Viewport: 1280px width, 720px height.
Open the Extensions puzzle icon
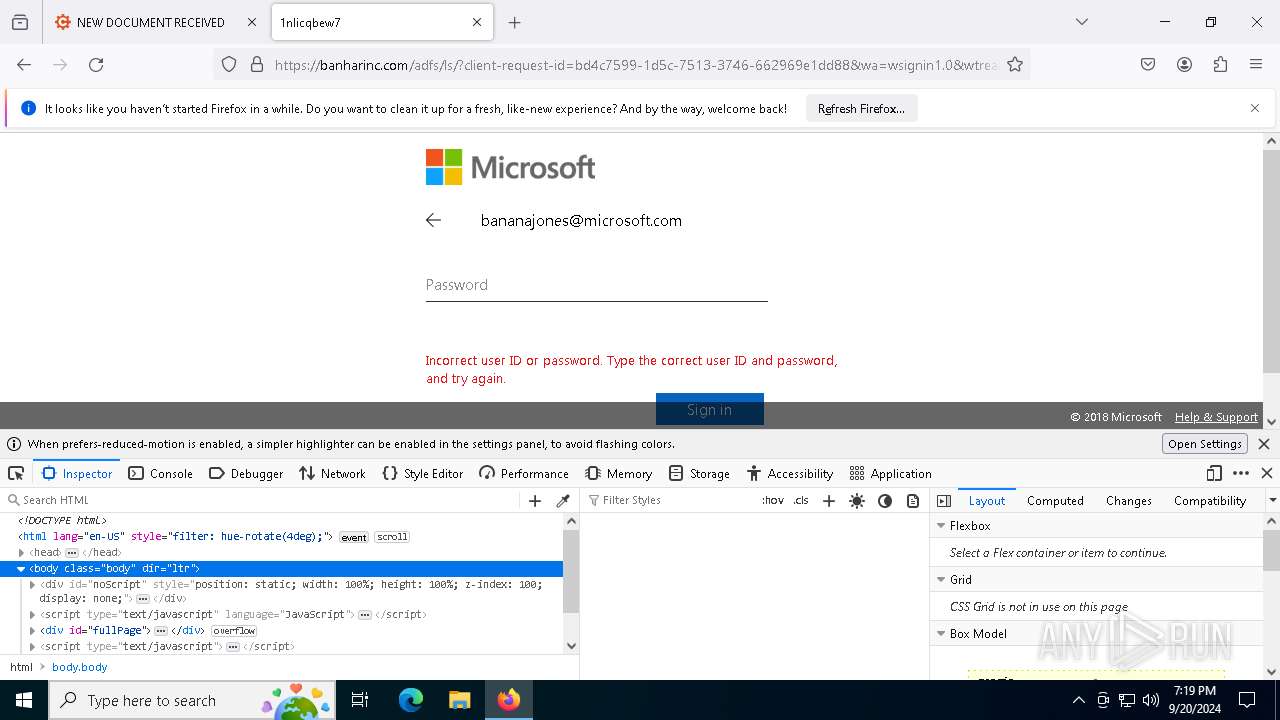(1220, 64)
